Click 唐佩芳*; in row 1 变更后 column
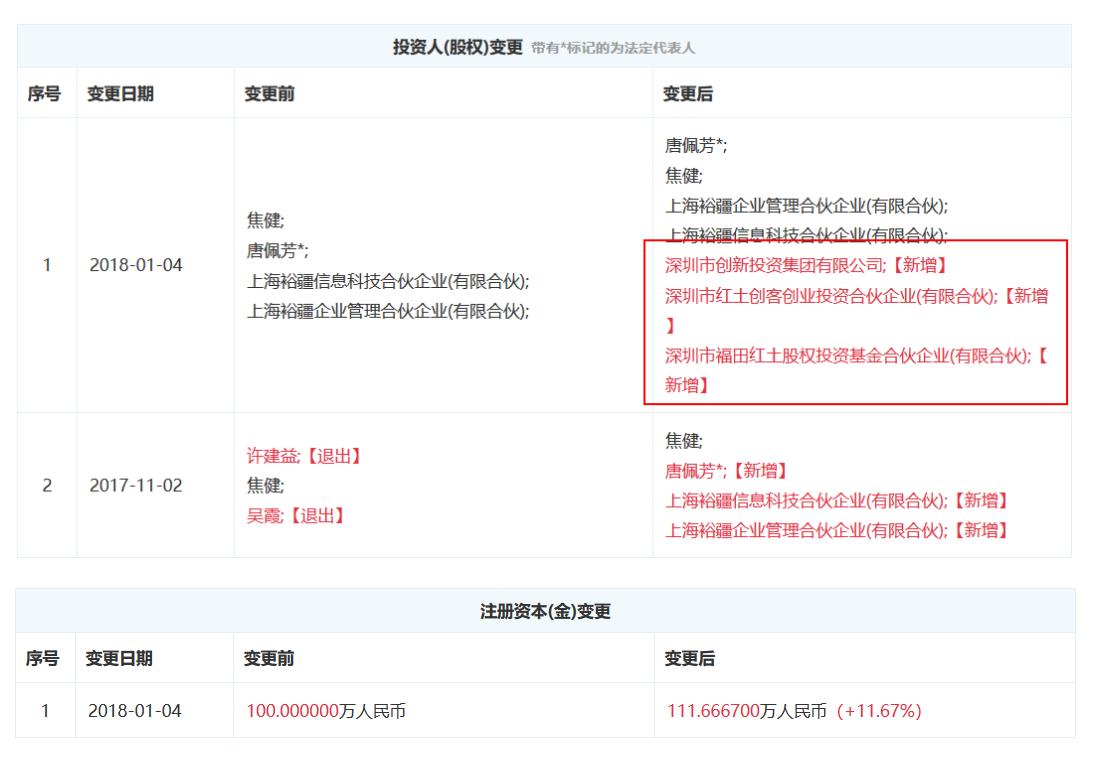Viewport: 1093px width, 764px height. [x=696, y=145]
